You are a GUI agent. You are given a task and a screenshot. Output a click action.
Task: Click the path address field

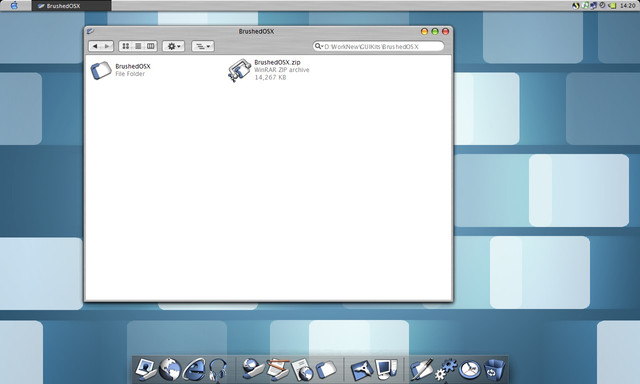[382, 47]
